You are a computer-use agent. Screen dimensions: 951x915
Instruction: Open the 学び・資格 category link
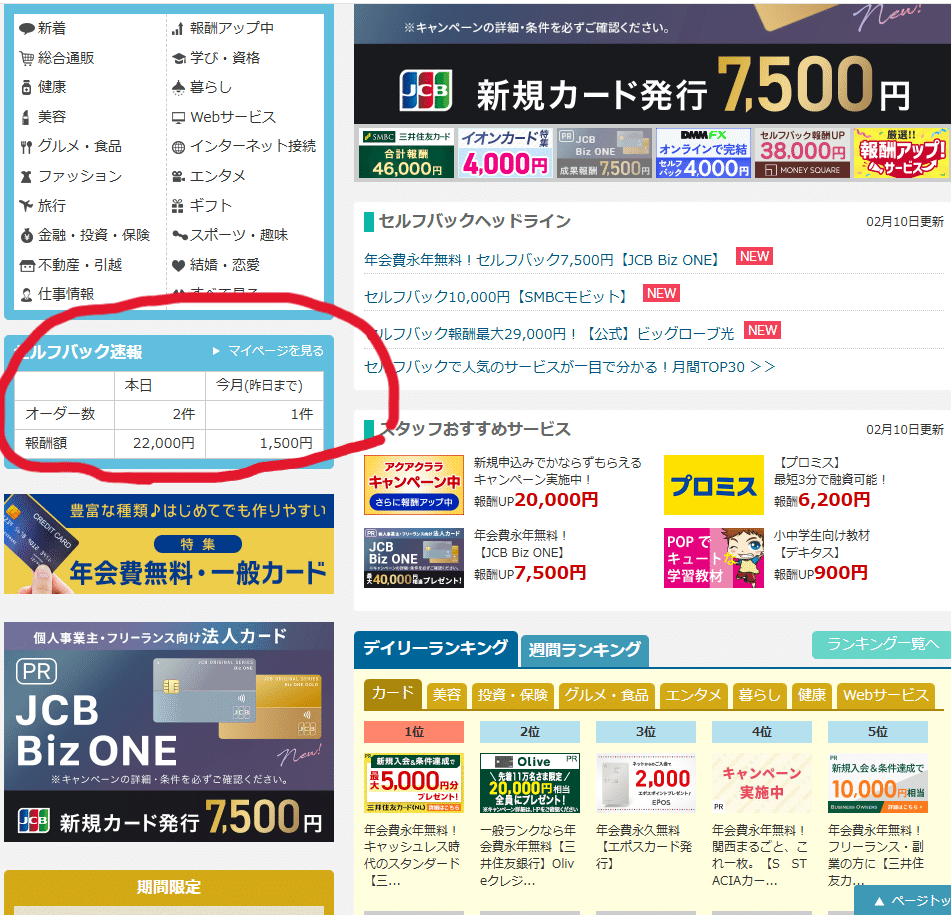pyautogui.click(x=225, y=58)
